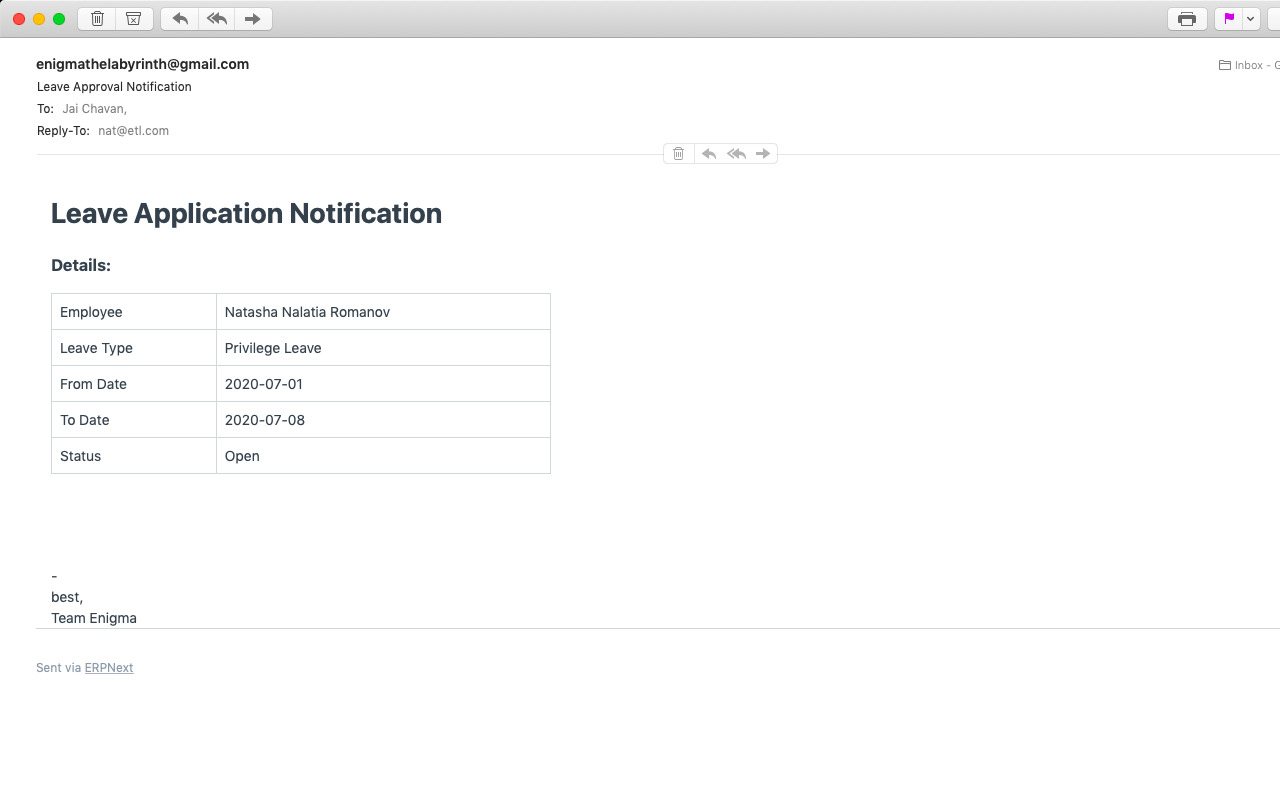This screenshot has width=1280, height=799.
Task: Click the Leave Application Notification heading
Action: click(246, 213)
